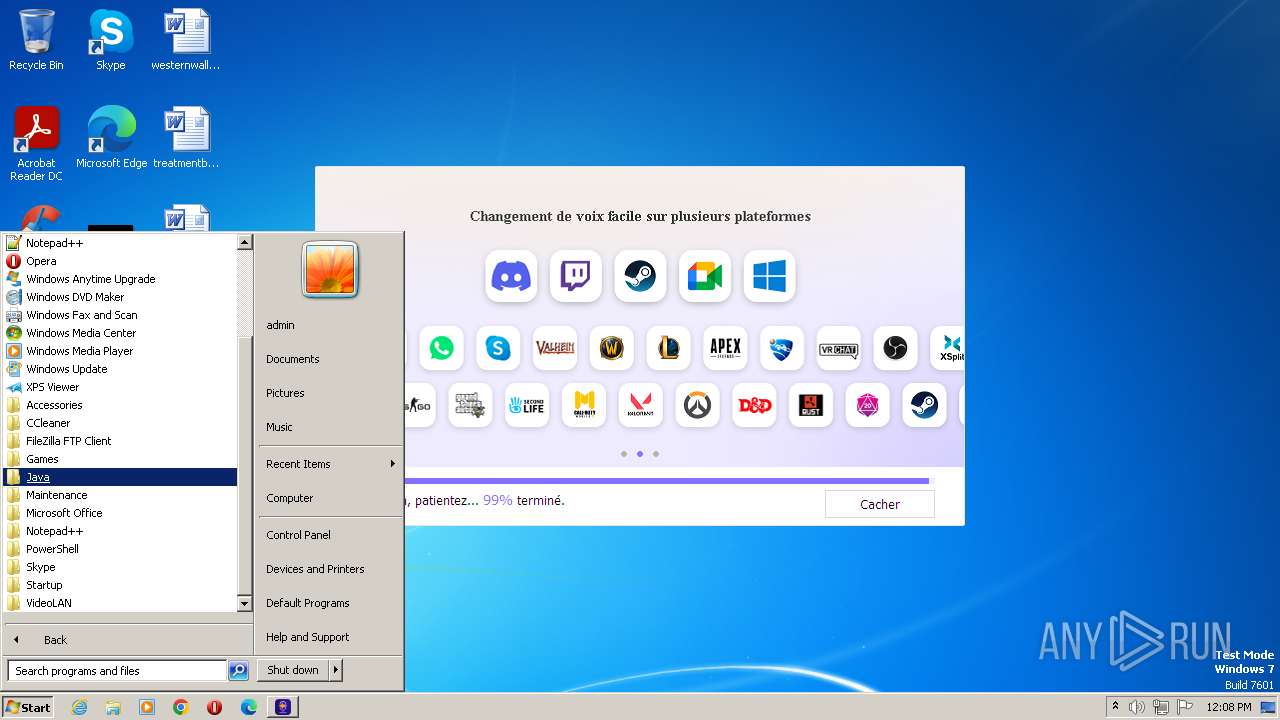Open the Recycle Bin desktop icon

coord(36,40)
